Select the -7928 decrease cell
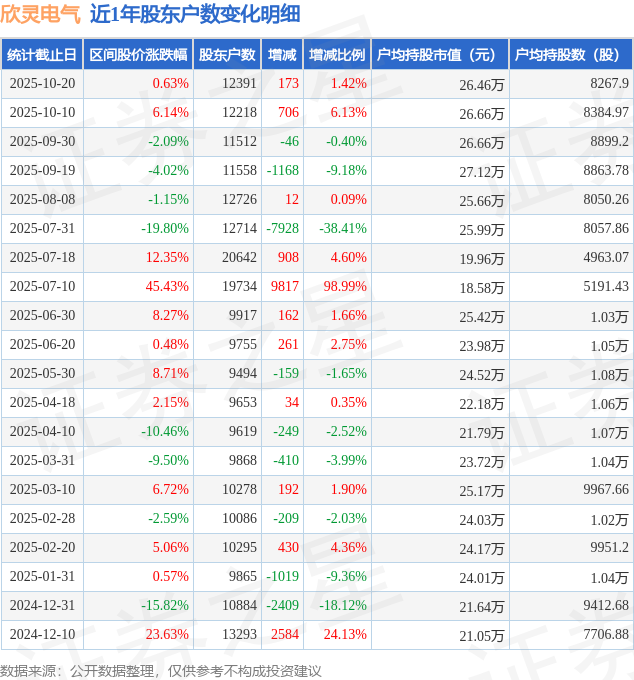The width and height of the screenshot is (634, 680). tap(279, 229)
